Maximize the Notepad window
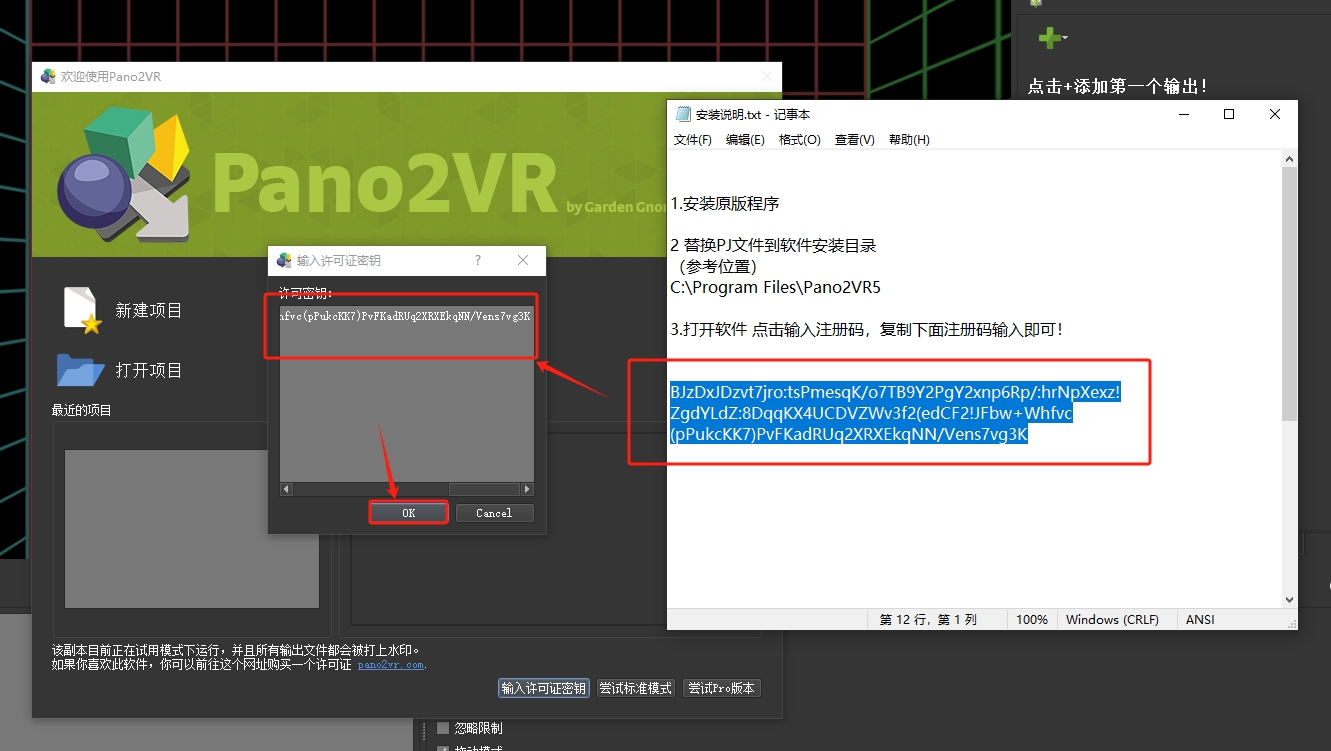This screenshot has width=1331, height=751. (1229, 114)
